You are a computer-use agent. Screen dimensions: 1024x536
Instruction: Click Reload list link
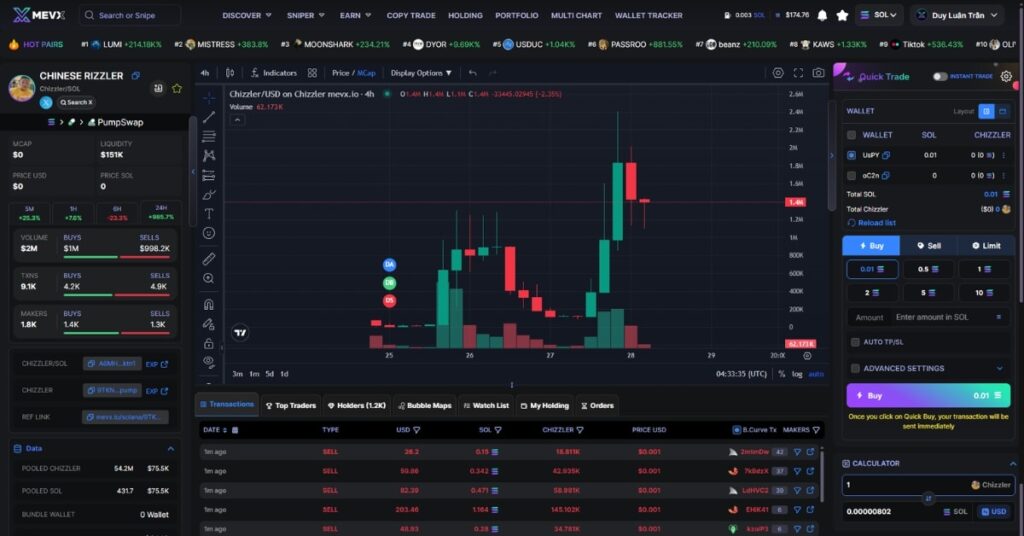pyautogui.click(x=871, y=223)
